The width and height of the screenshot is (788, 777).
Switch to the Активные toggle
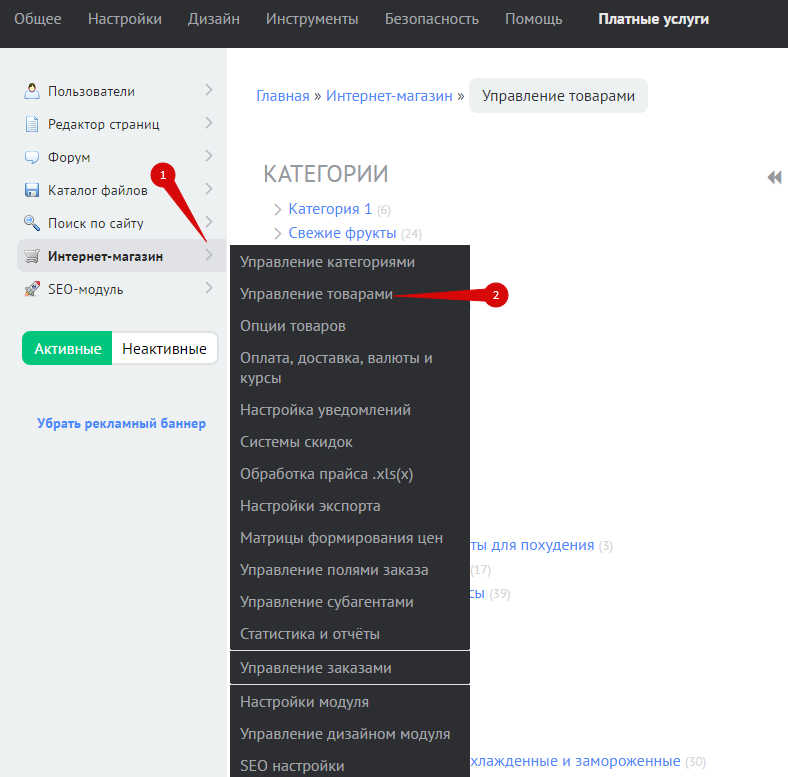coord(67,349)
